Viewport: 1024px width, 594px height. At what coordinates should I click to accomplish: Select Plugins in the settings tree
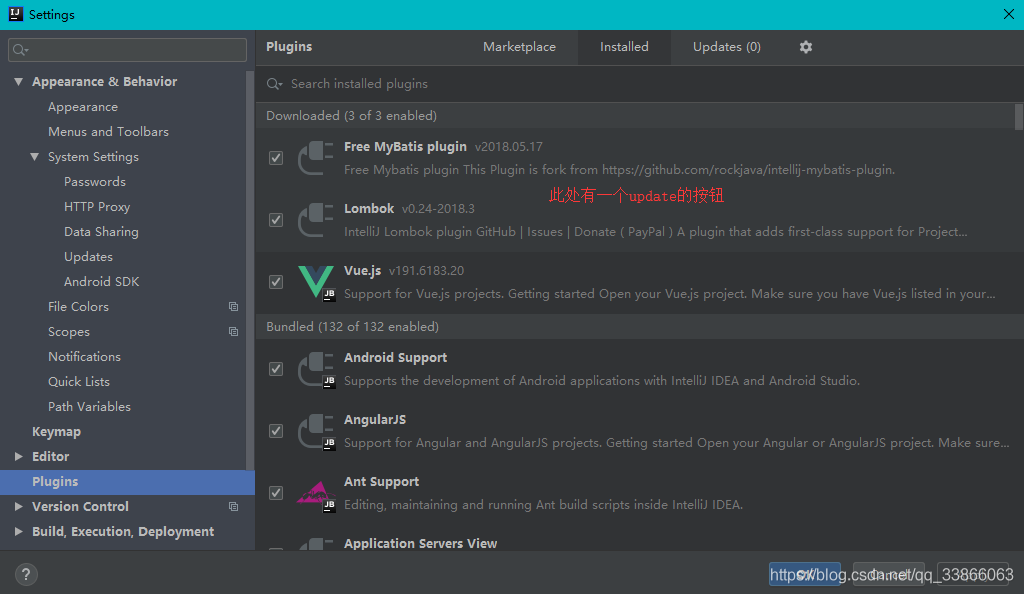[127, 482]
